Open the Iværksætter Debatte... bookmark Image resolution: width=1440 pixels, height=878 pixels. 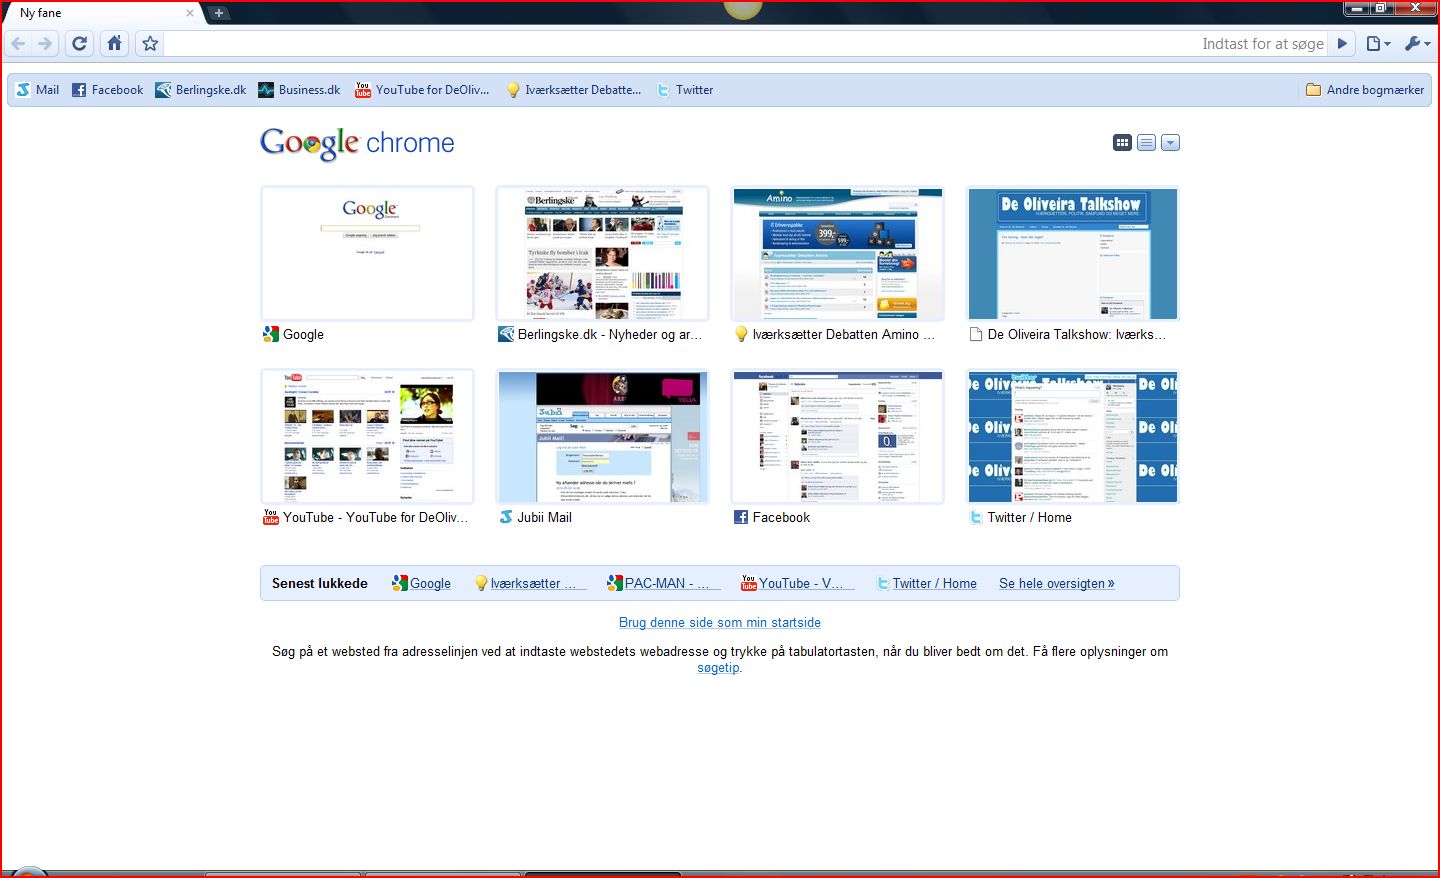[x=573, y=90]
